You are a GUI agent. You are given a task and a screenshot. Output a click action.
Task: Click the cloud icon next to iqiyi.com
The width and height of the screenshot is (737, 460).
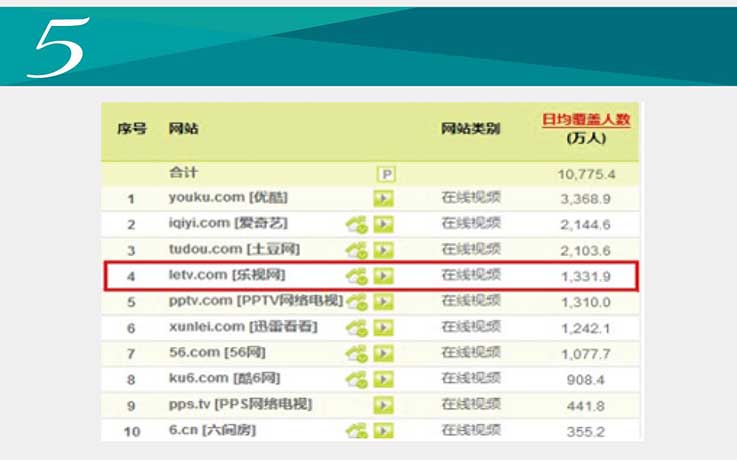click(357, 225)
